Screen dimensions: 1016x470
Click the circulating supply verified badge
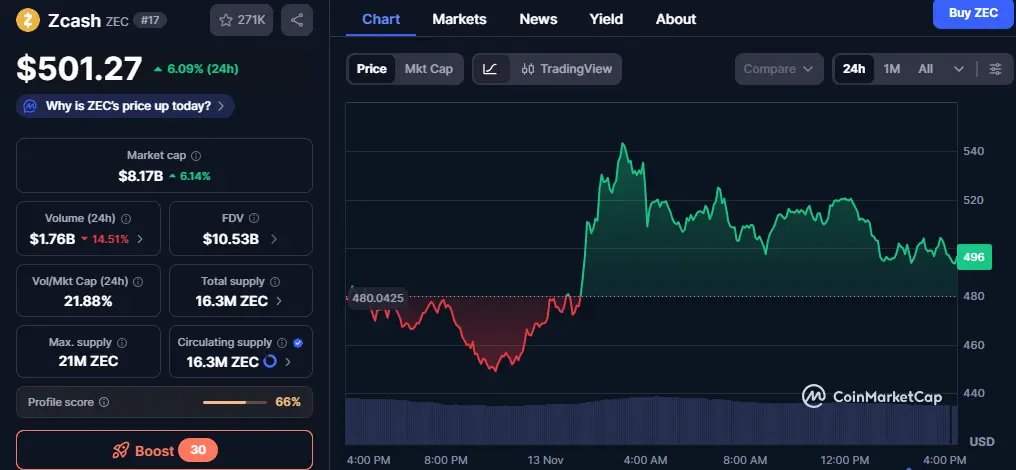coord(298,343)
